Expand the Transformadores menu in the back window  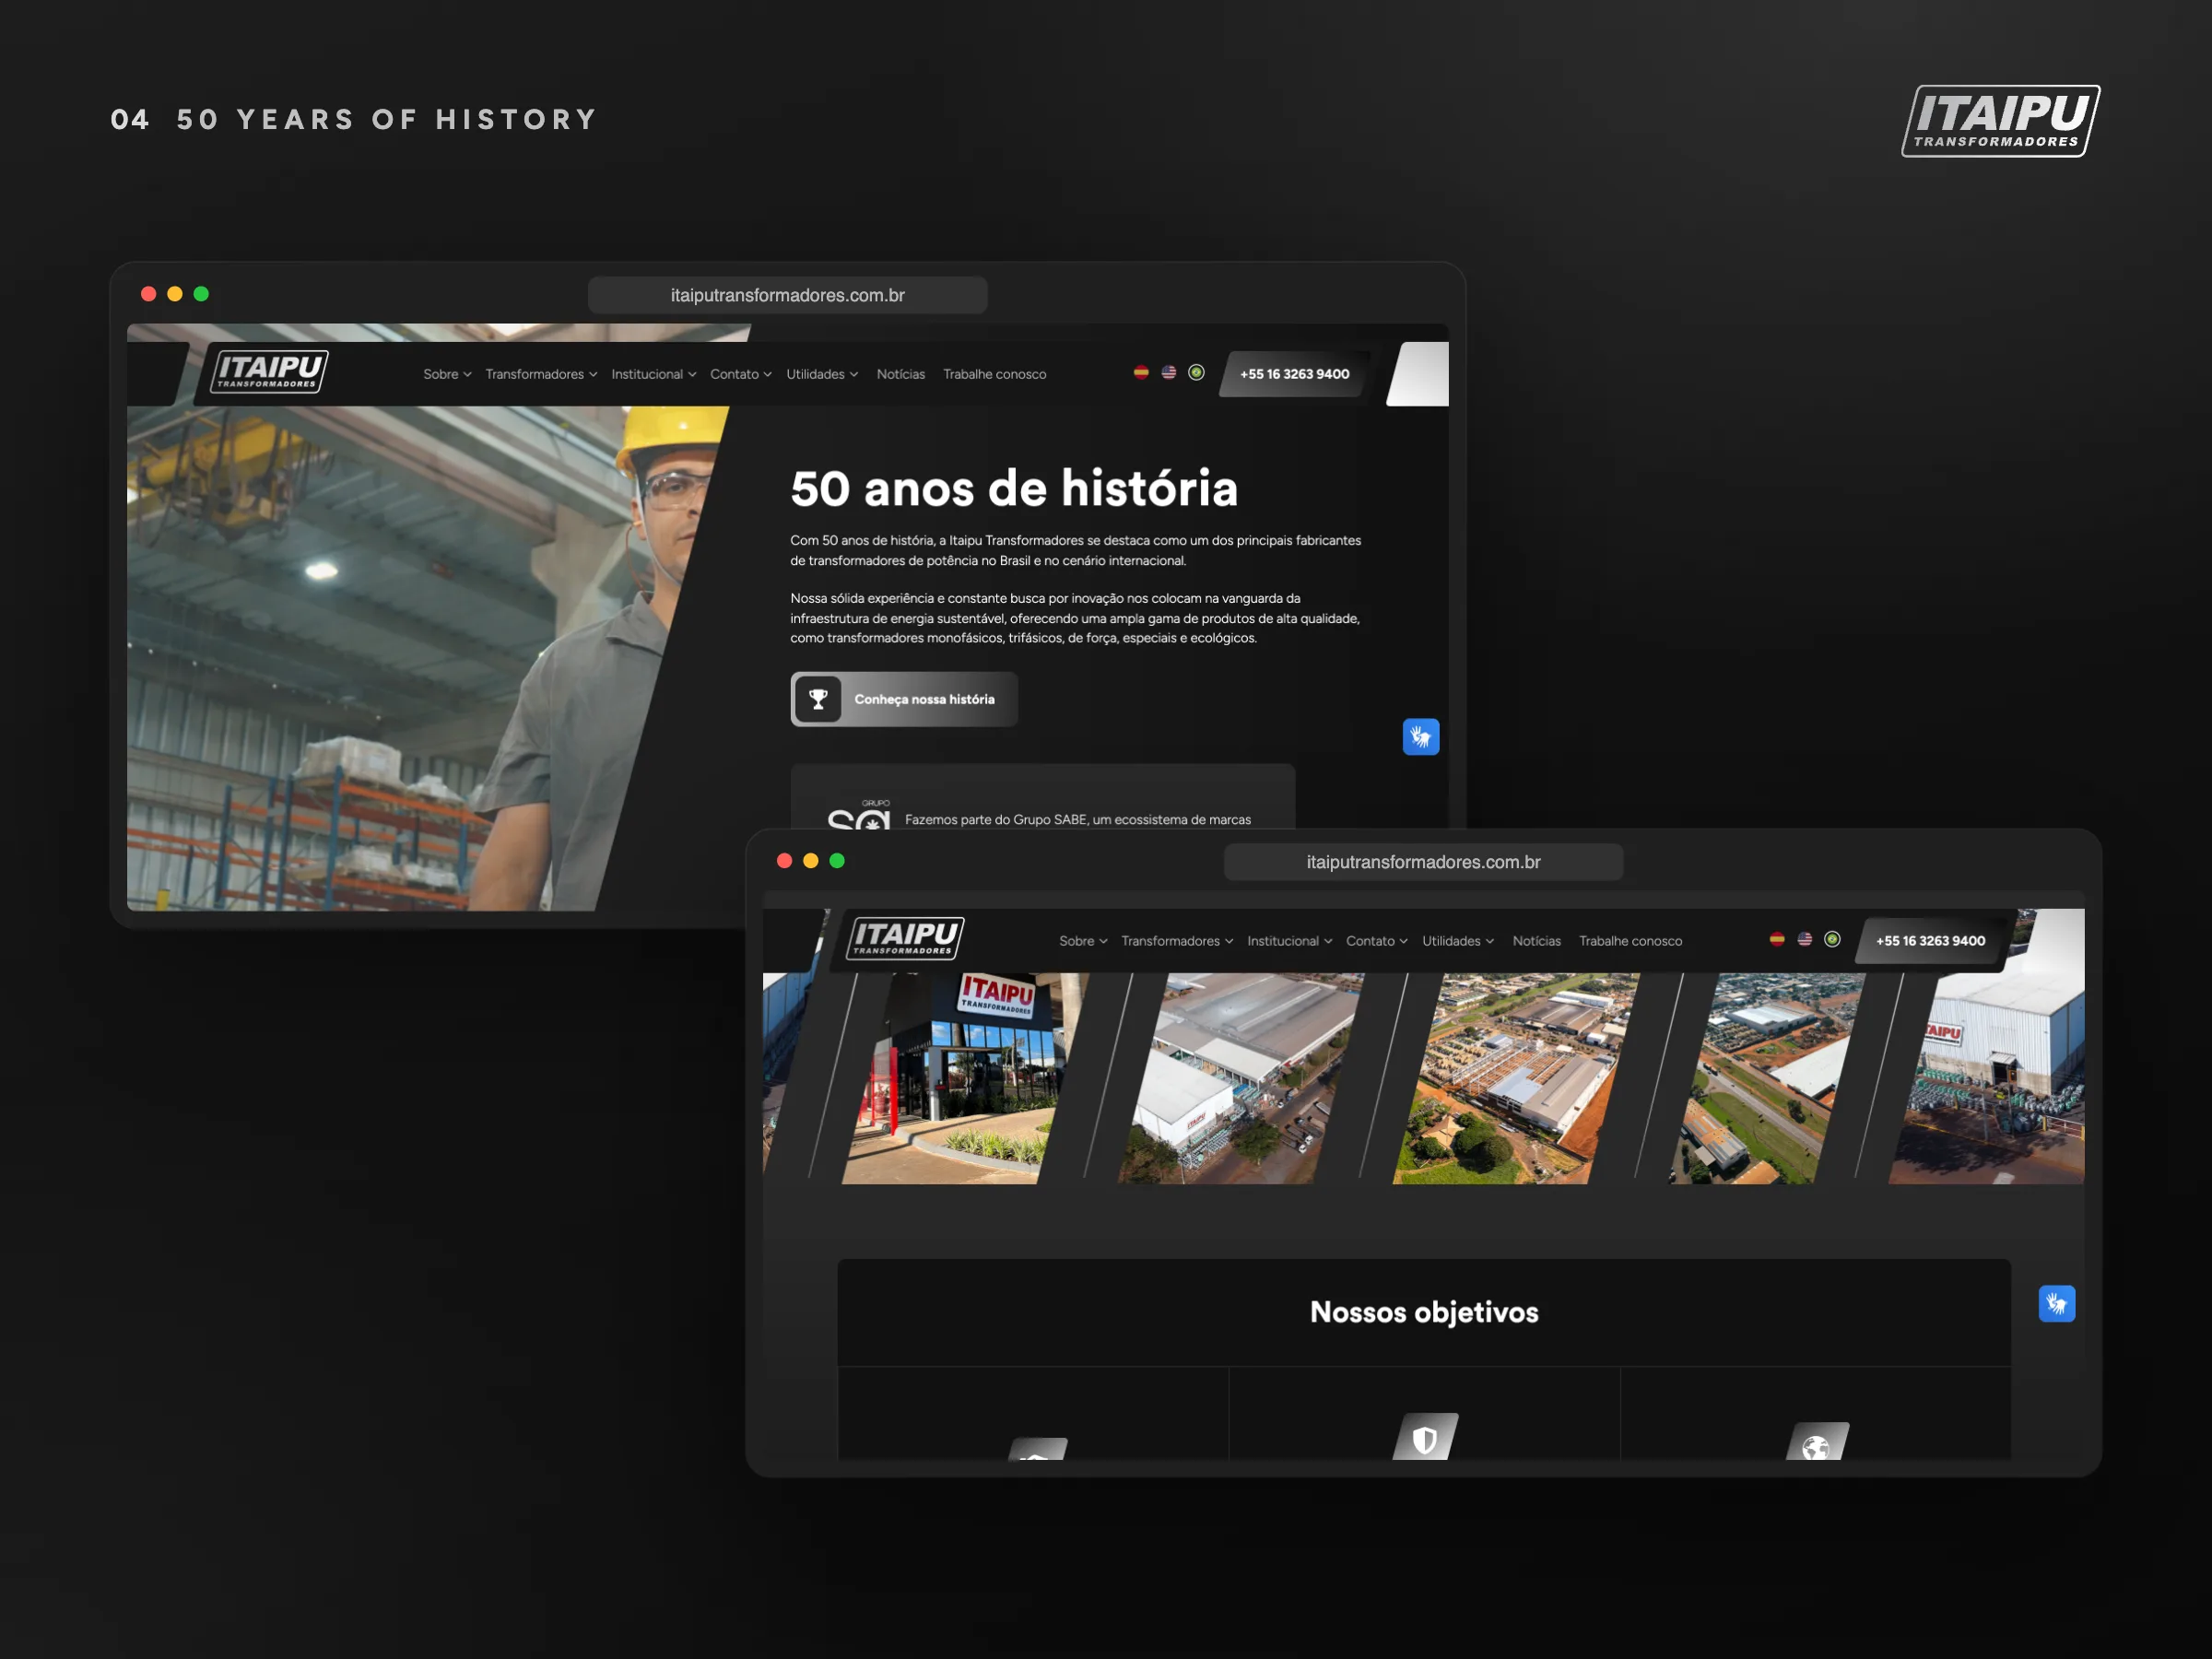click(x=541, y=374)
